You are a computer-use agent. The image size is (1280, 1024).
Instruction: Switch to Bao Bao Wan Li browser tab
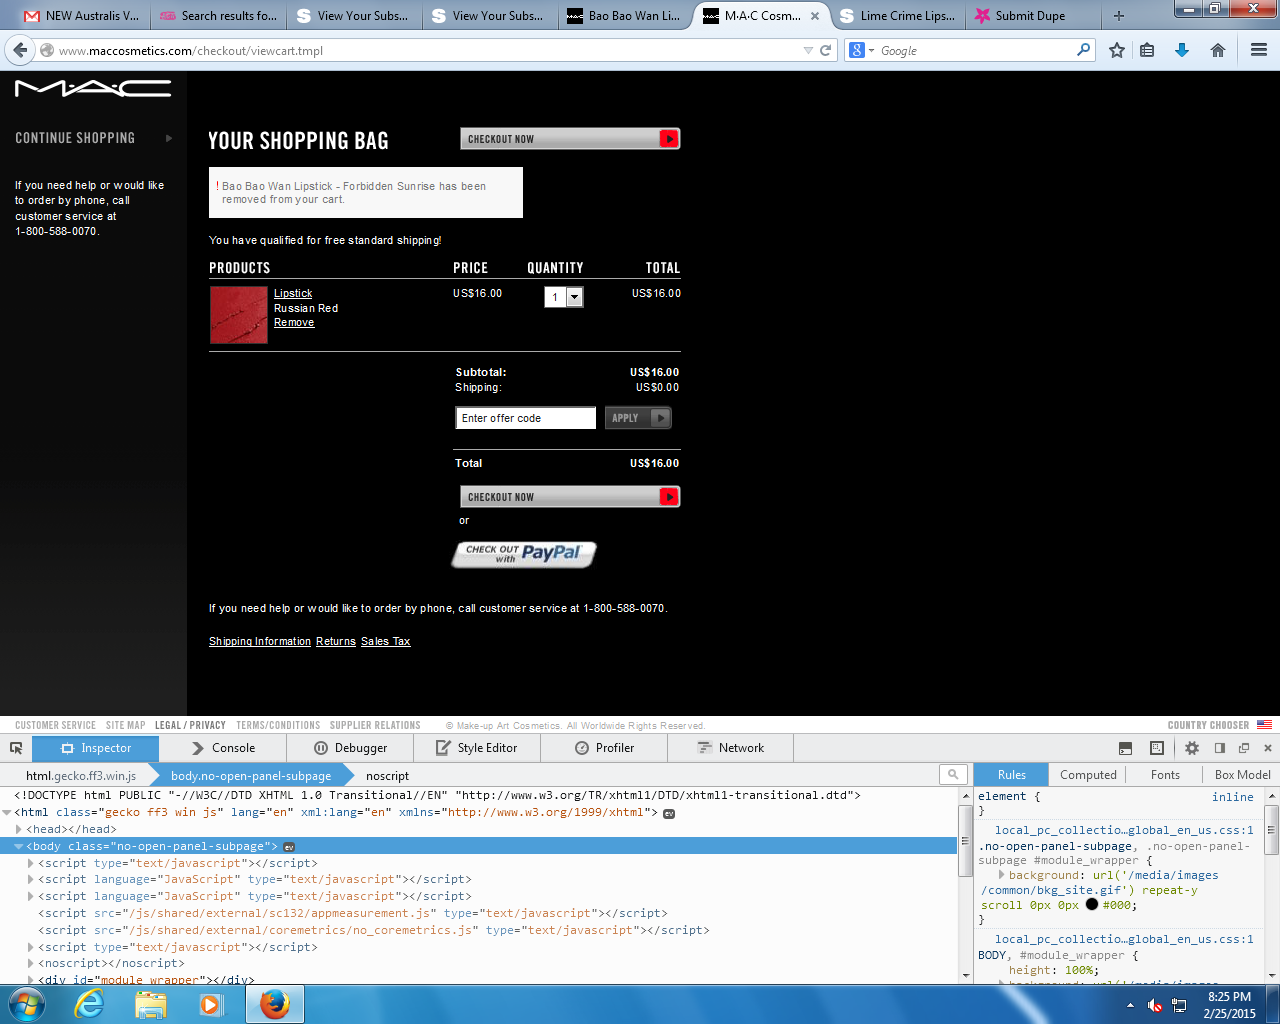tap(624, 16)
